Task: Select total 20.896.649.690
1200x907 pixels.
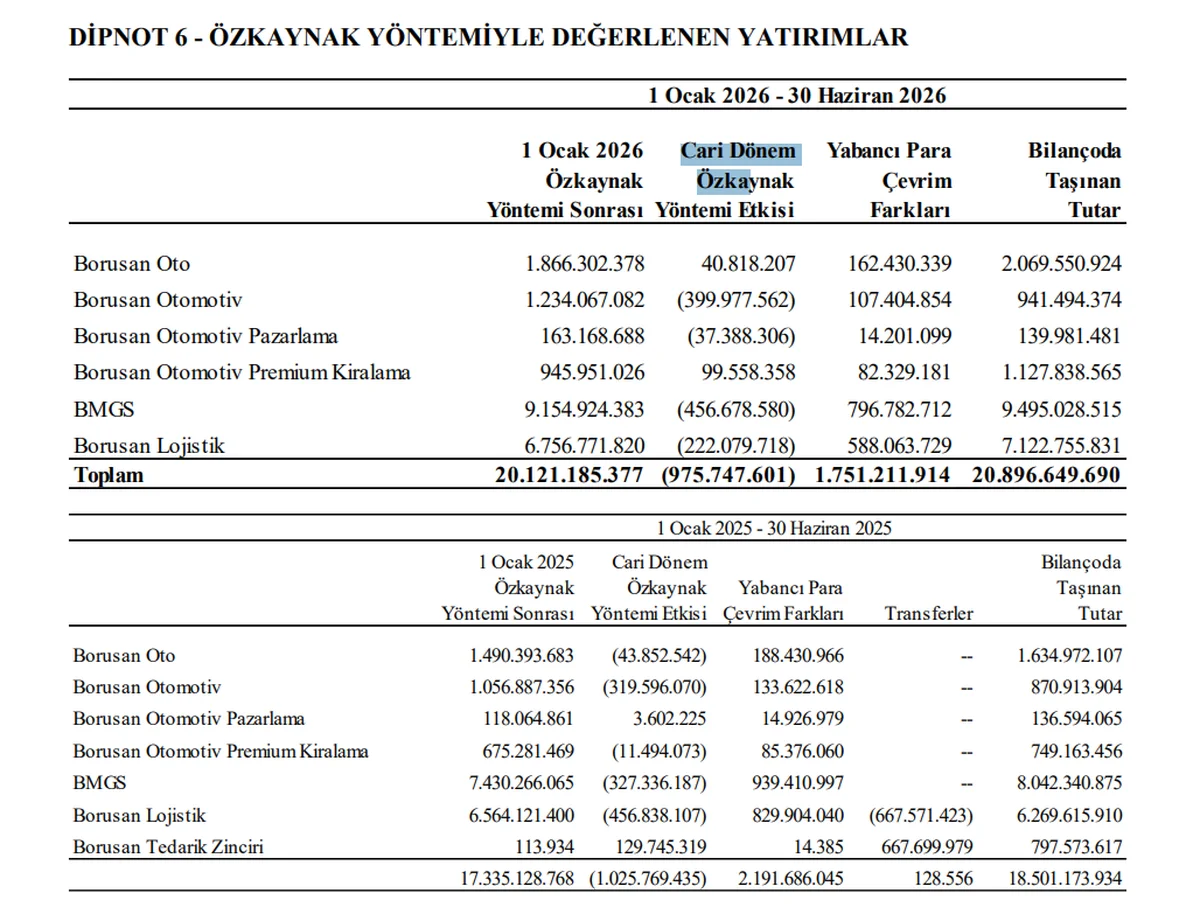Action: click(x=1046, y=475)
